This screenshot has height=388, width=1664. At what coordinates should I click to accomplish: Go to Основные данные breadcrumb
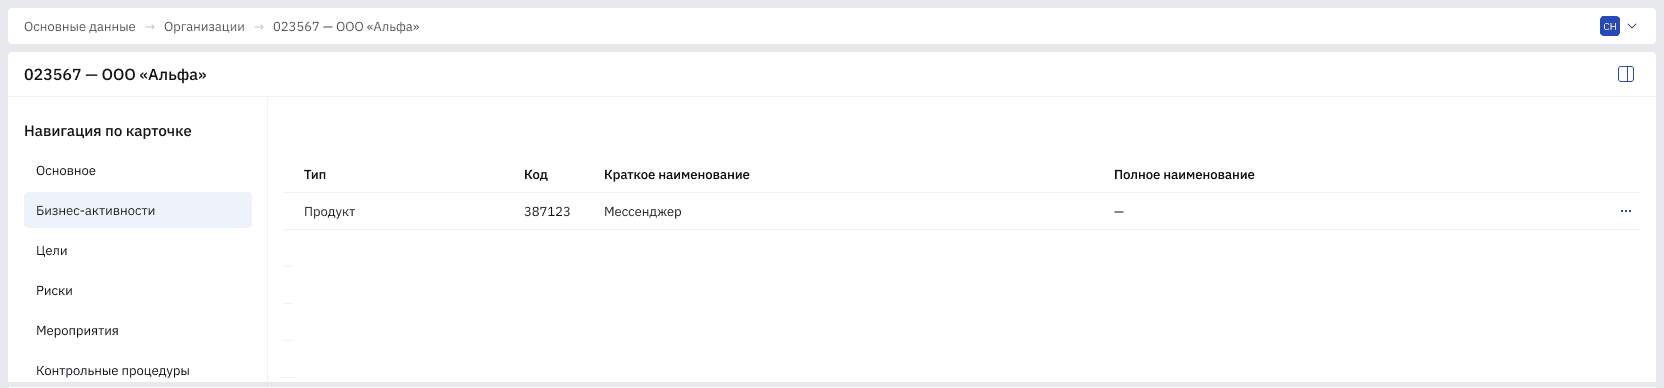click(x=80, y=27)
